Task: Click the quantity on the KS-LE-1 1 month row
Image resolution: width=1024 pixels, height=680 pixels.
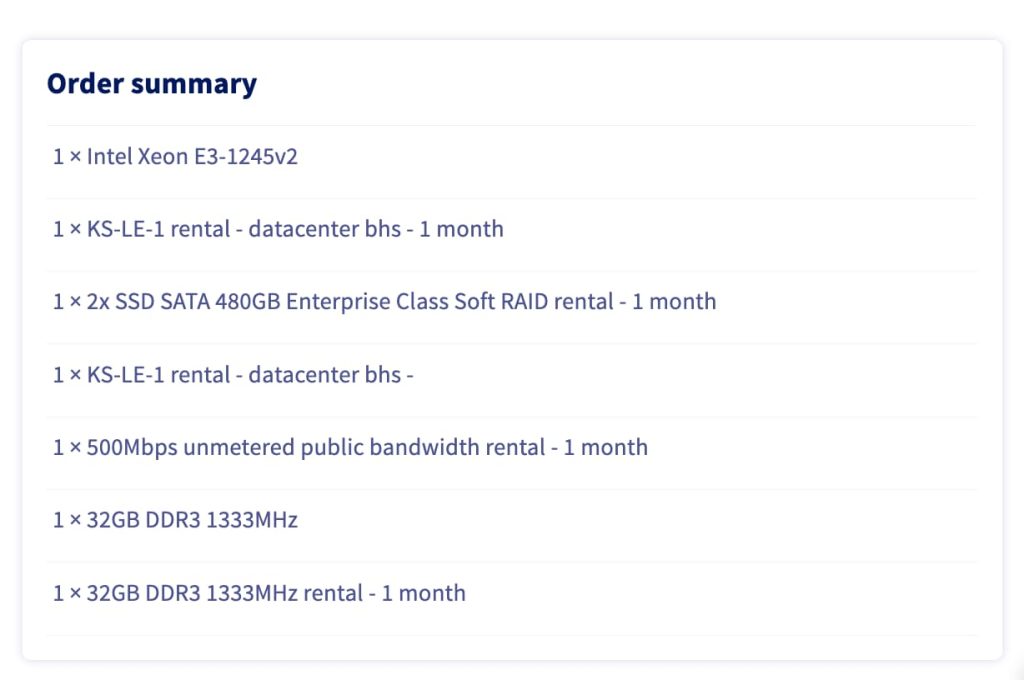Action: pos(67,229)
